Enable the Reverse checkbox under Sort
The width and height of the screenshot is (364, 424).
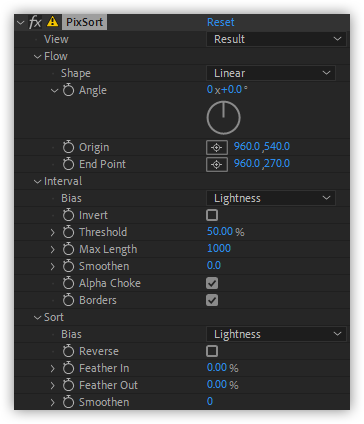click(212, 351)
